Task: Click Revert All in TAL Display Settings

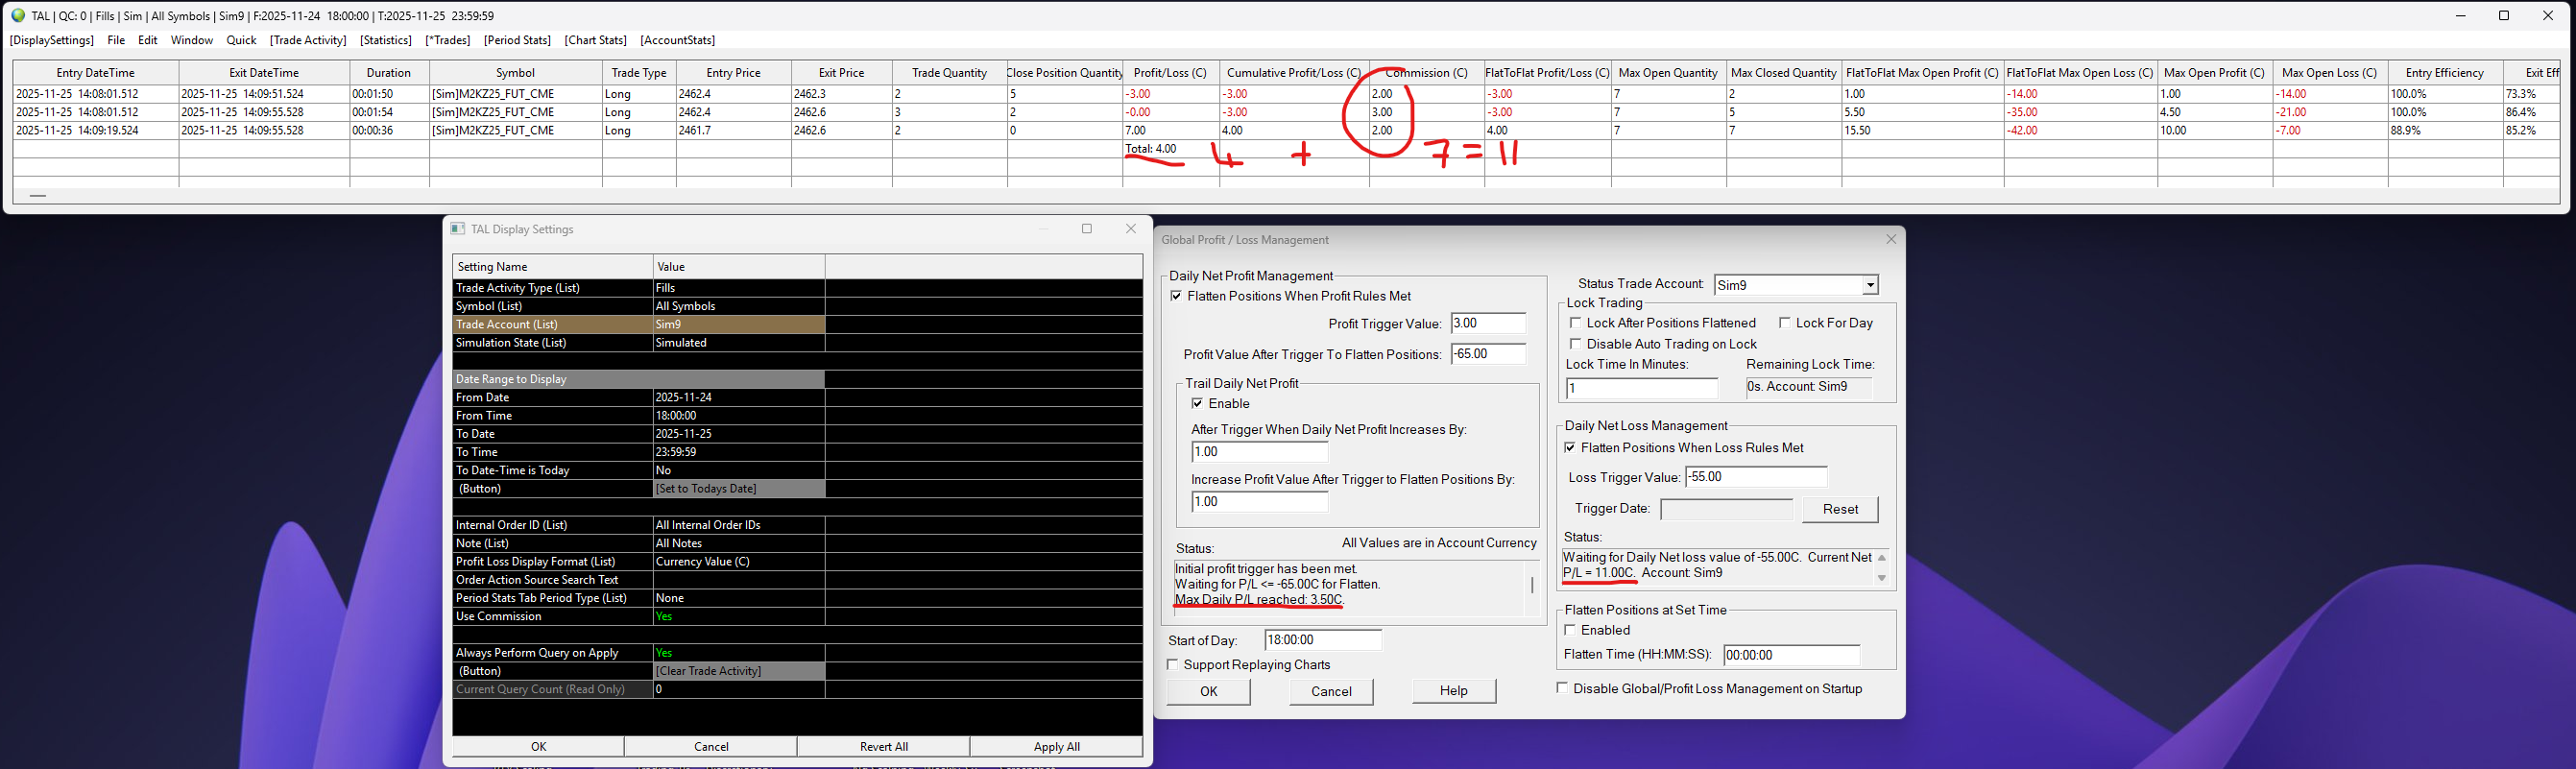Action: 884,747
